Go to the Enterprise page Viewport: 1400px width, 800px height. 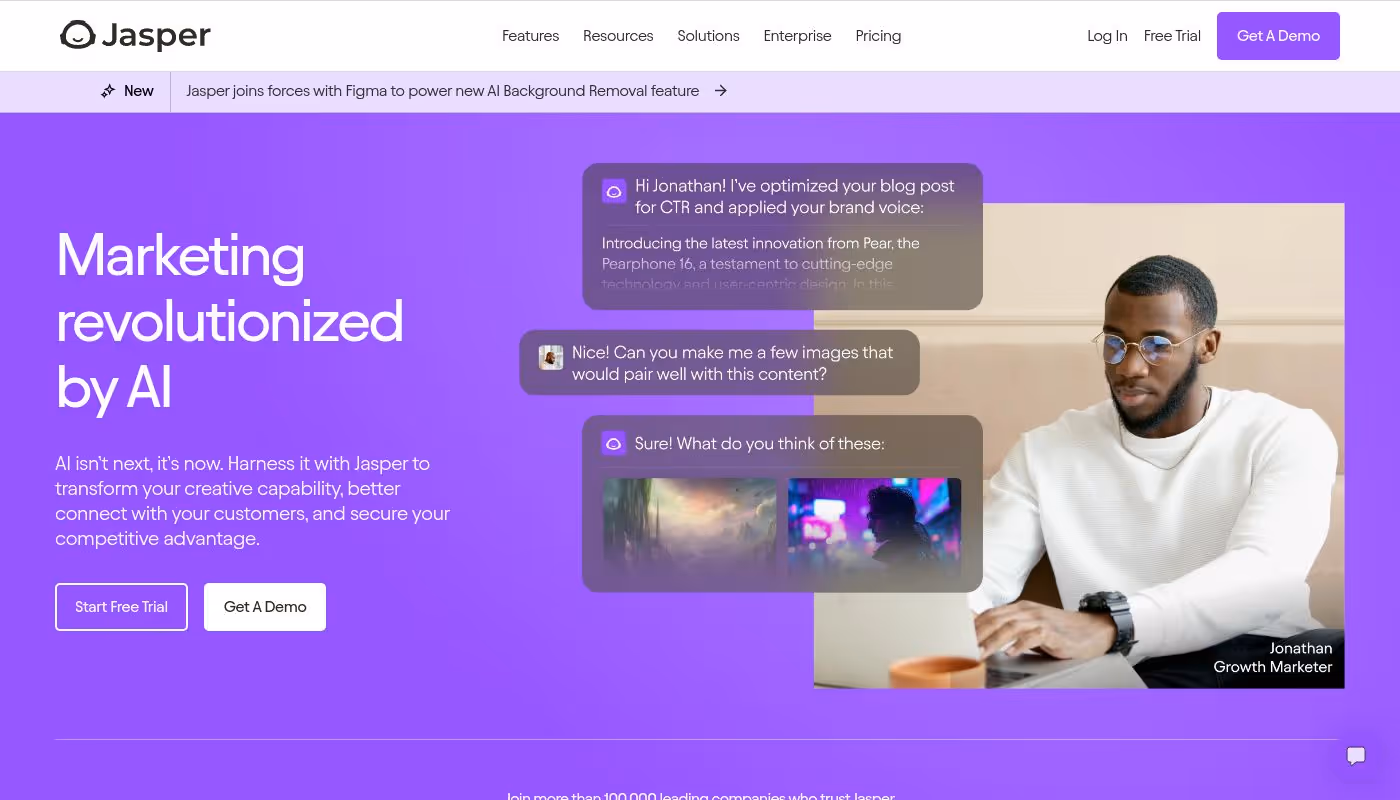click(797, 36)
